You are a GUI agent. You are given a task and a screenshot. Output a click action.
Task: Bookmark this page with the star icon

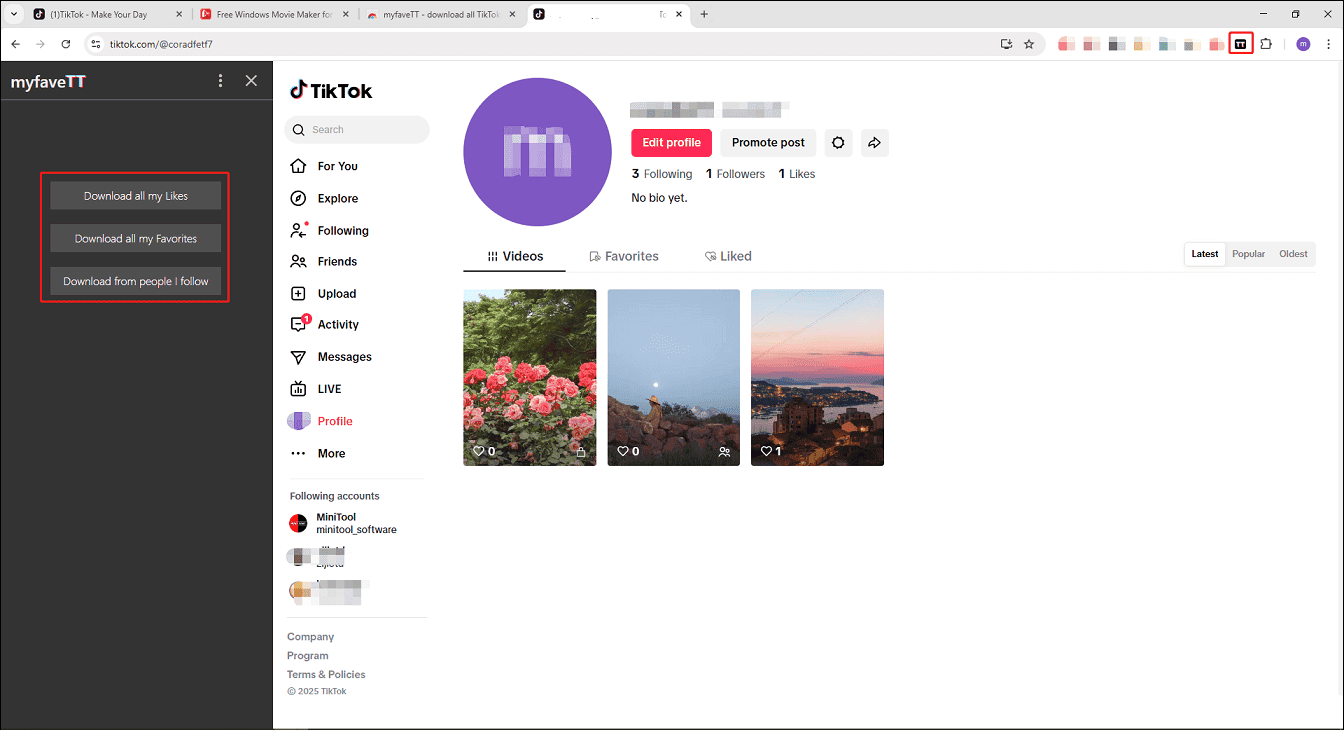pos(1029,44)
